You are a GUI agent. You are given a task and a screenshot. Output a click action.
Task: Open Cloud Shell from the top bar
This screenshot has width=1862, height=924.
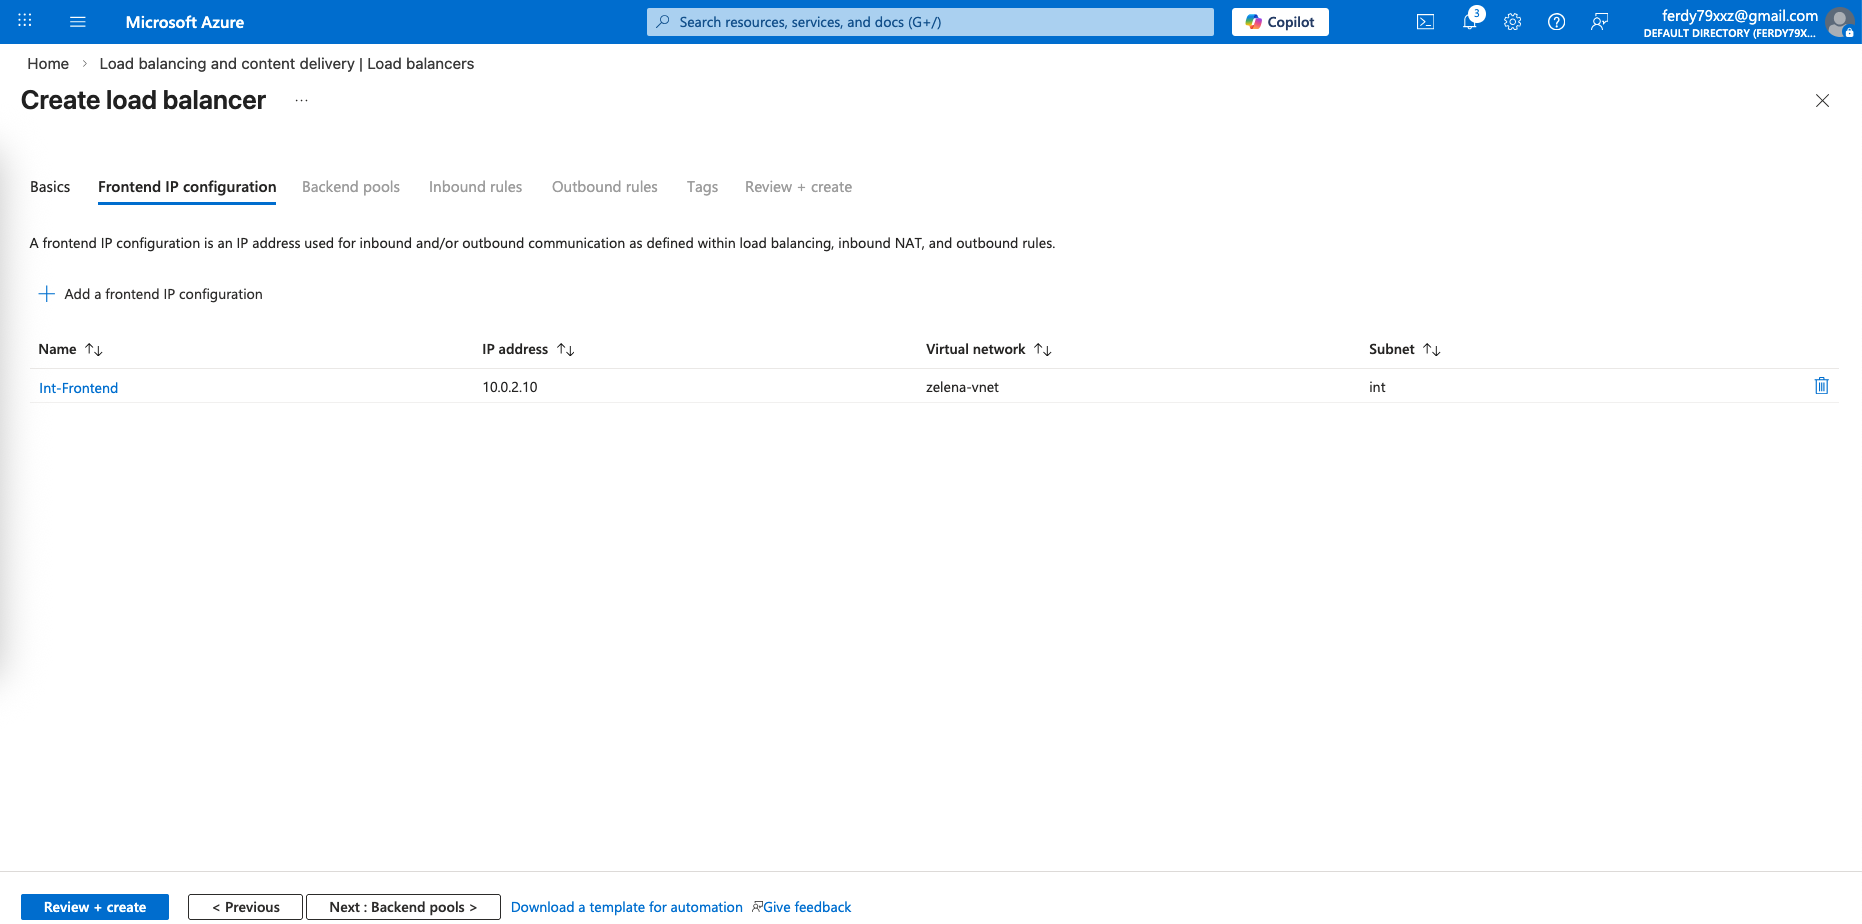click(1425, 22)
